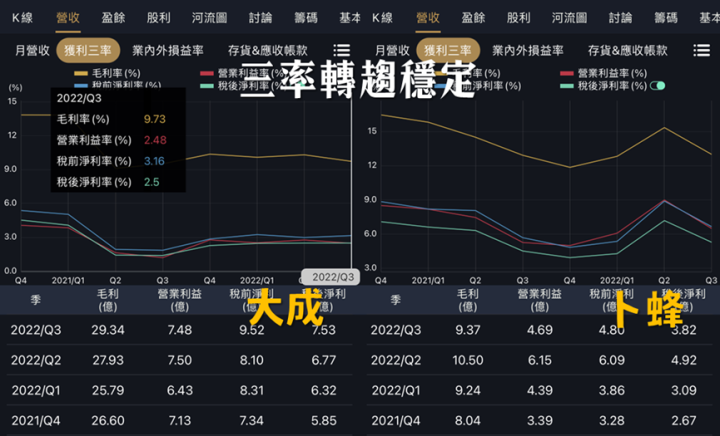The width and height of the screenshot is (720, 436).
Task: Switch to K線 tab in 大成 panel
Action: [22, 18]
